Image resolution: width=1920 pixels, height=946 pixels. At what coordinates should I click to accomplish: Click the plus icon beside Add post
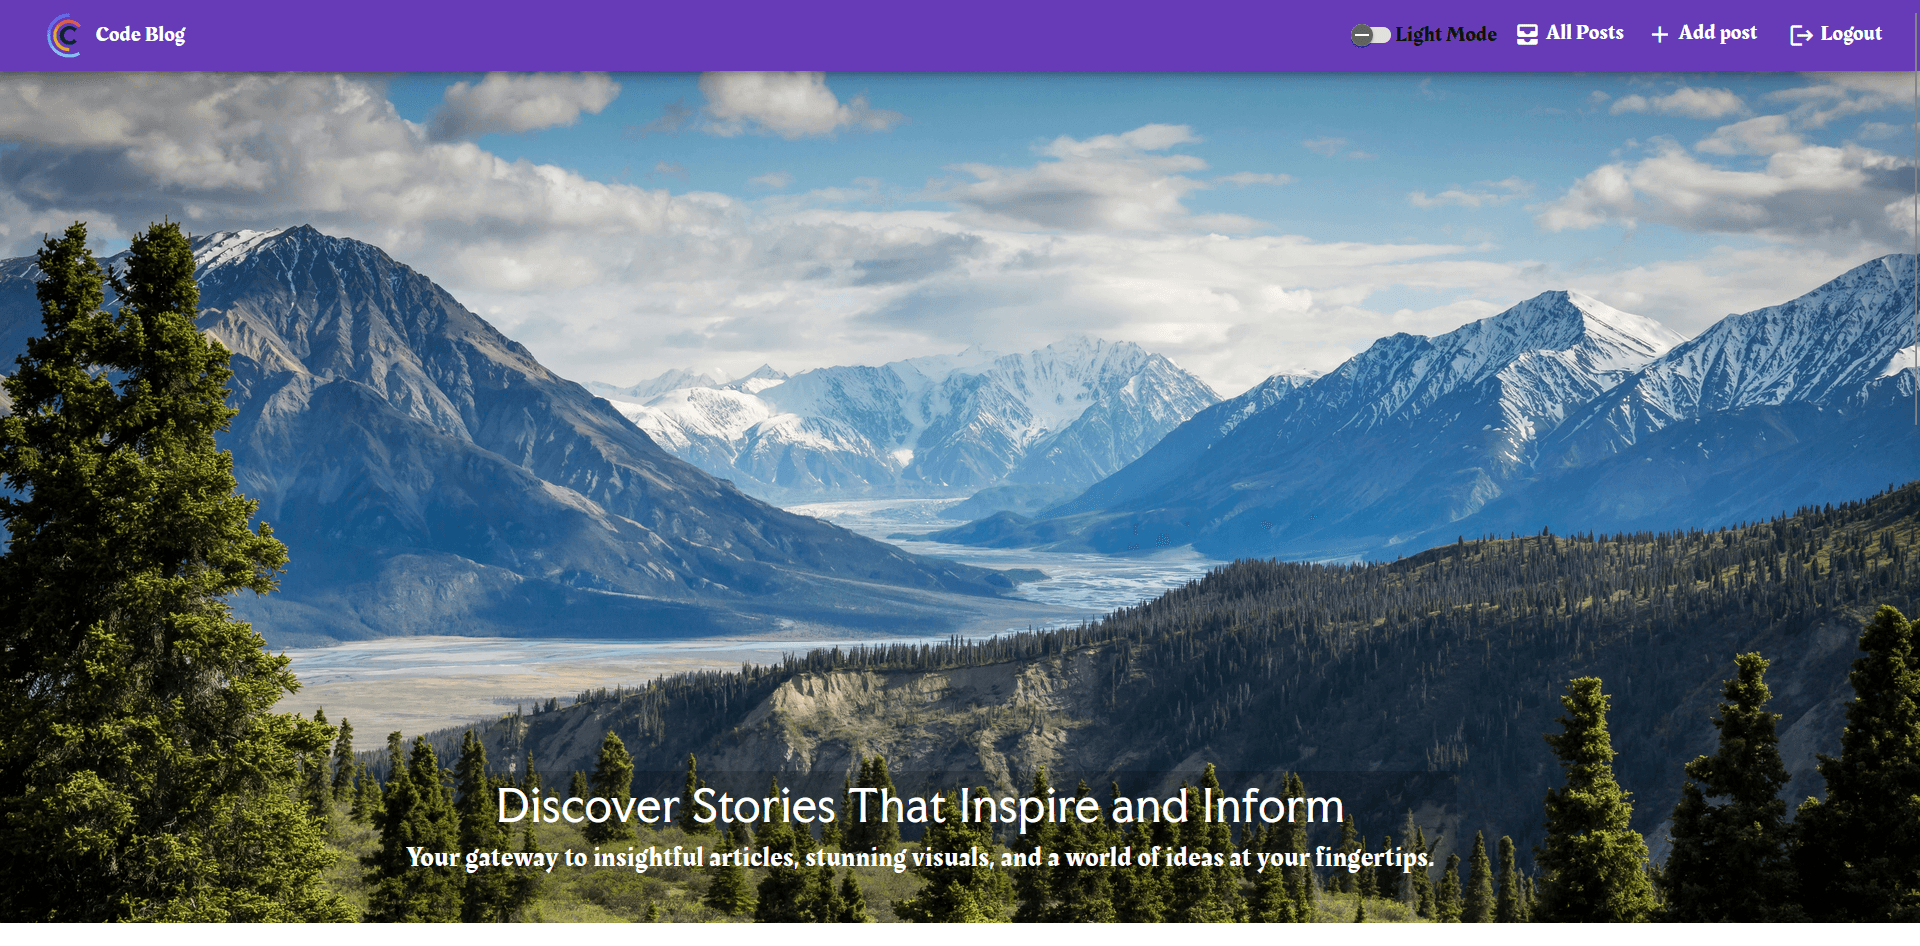pos(1659,35)
